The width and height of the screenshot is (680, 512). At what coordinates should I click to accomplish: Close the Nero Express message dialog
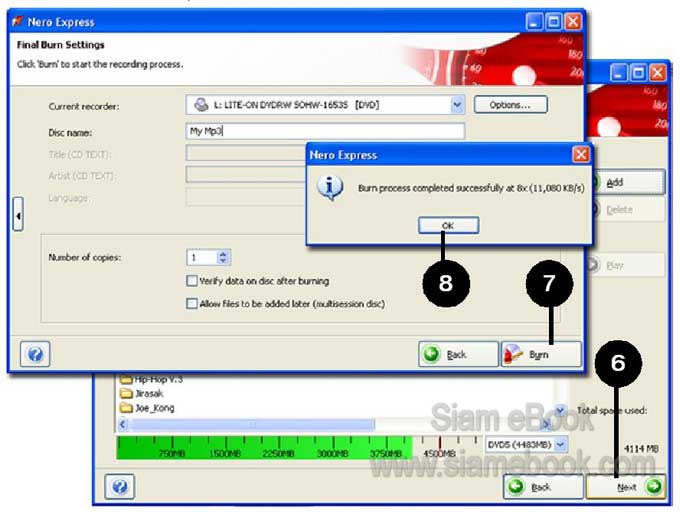coord(581,154)
